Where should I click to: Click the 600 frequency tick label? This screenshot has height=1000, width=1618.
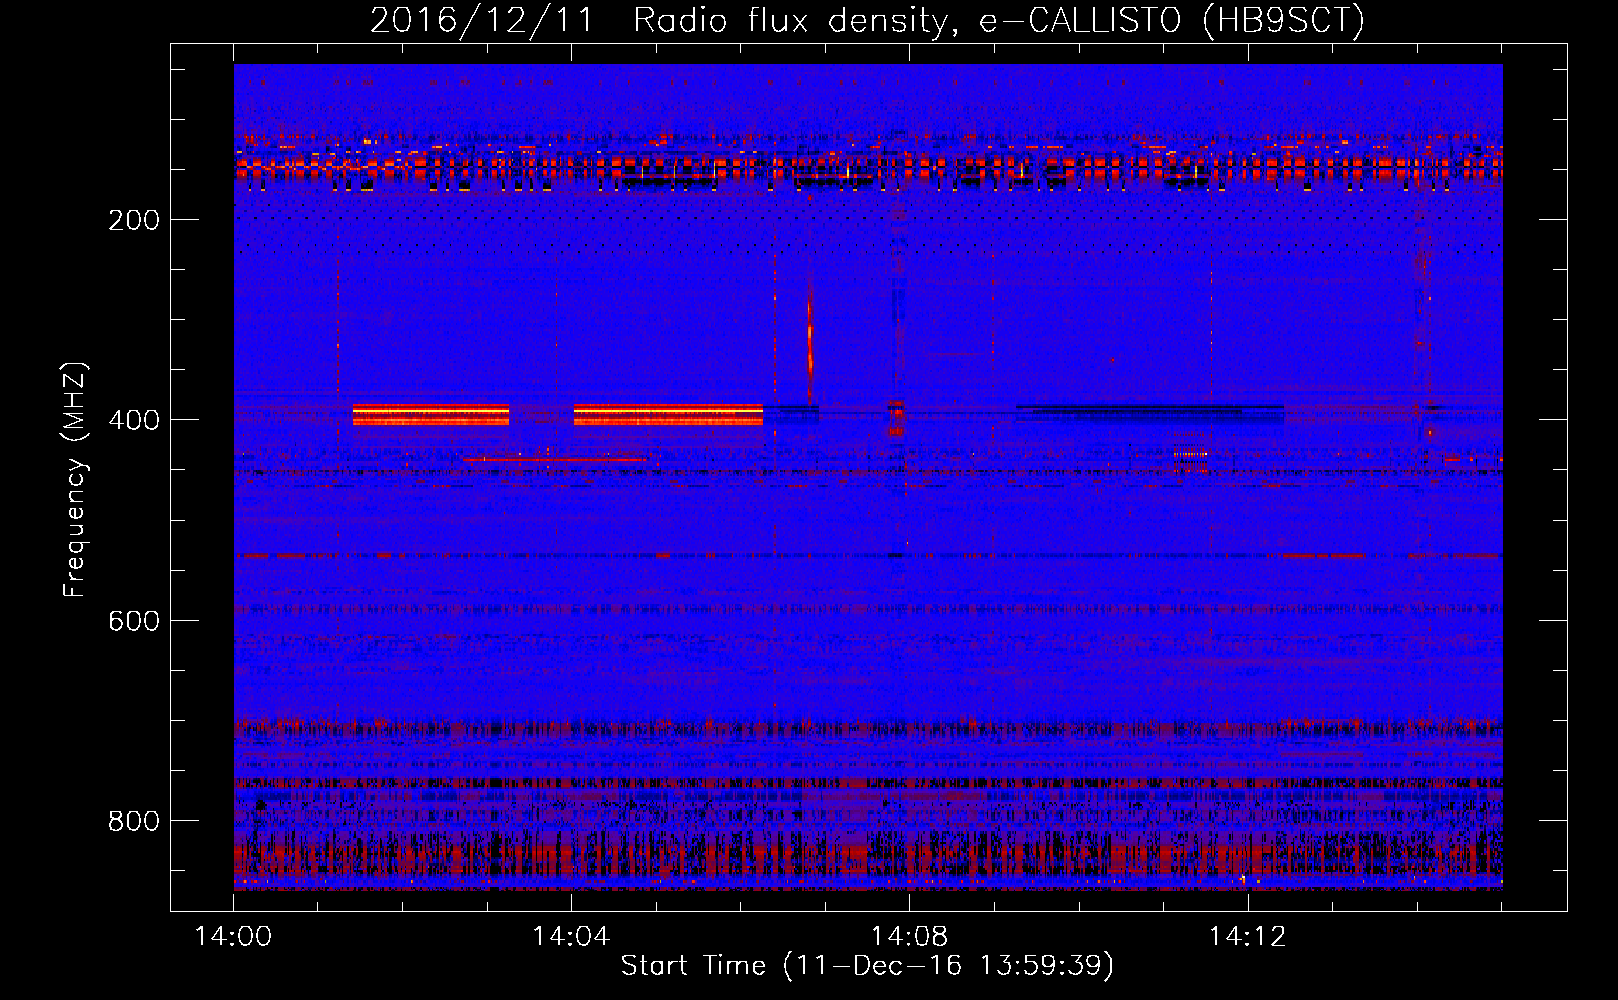[134, 621]
